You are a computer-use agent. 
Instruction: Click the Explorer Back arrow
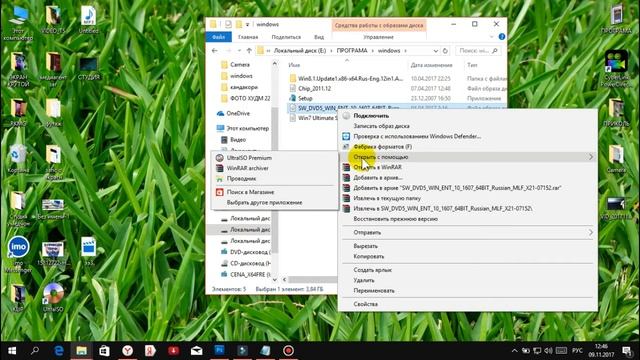215,51
